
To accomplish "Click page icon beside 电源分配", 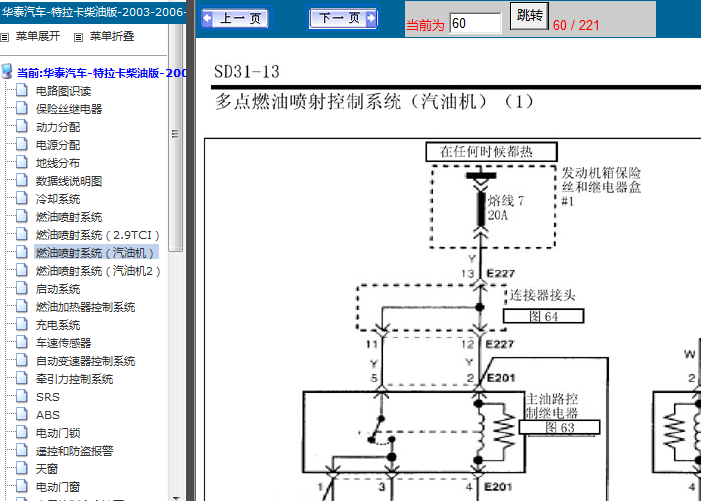I will pyautogui.click(x=22, y=143).
